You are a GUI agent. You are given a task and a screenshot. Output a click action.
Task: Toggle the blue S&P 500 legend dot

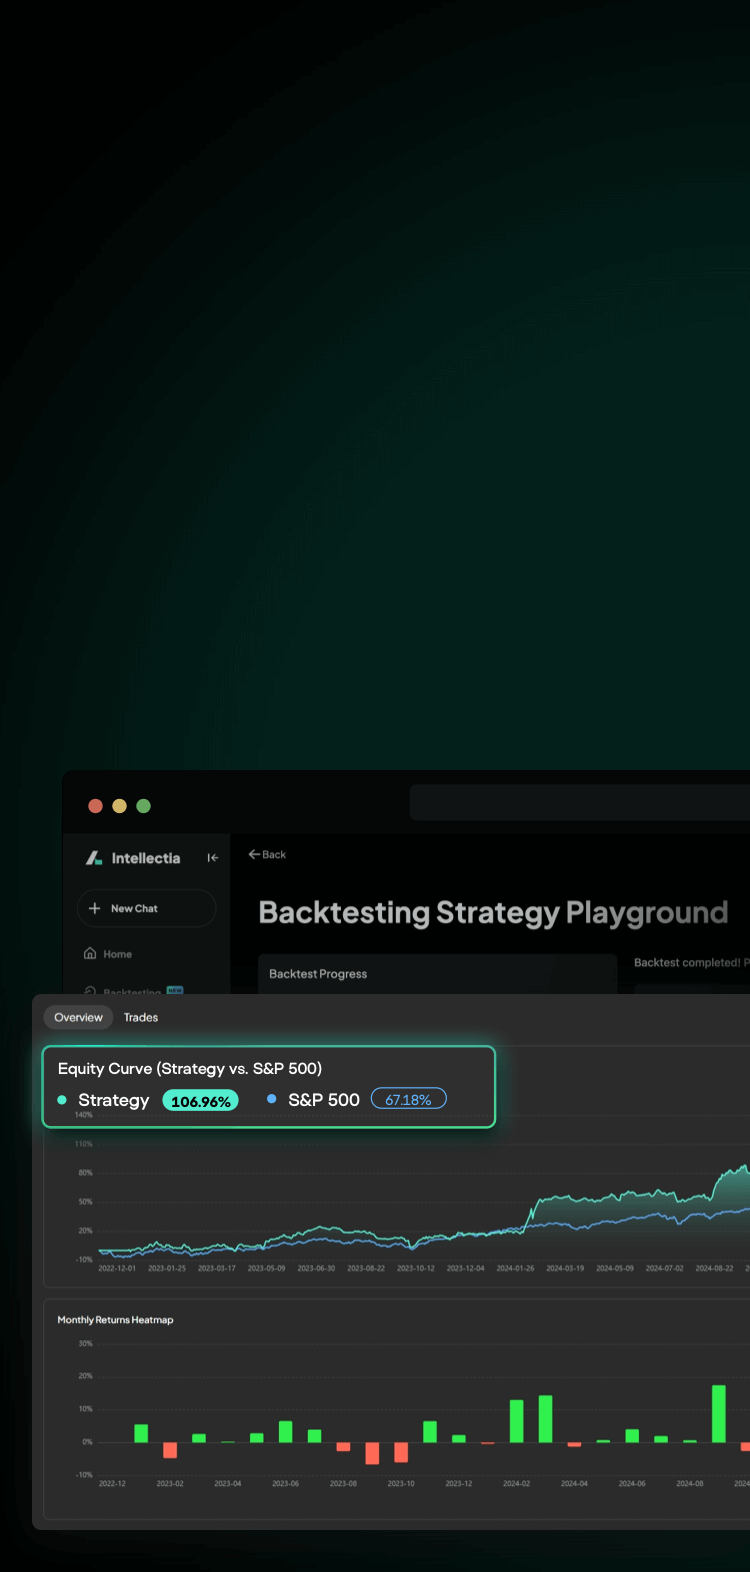(271, 1099)
